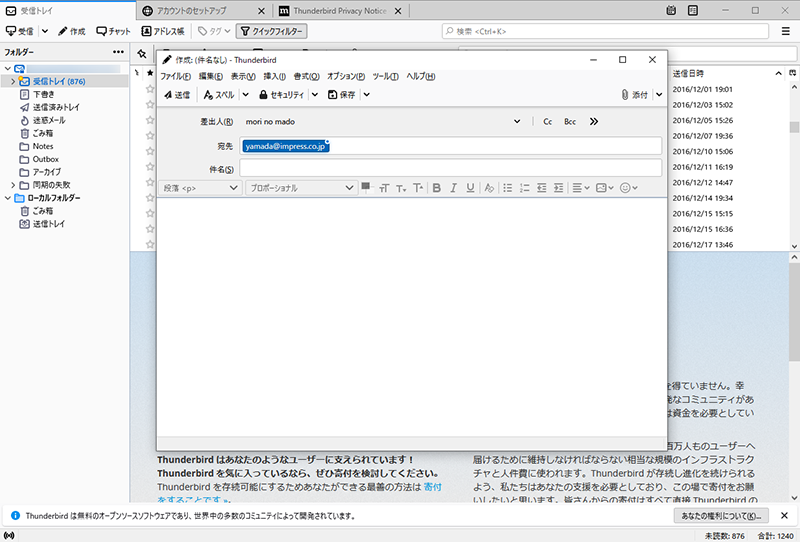
Task: Click あなたの権利について(K)... button
Action: pyautogui.click(x=721, y=516)
